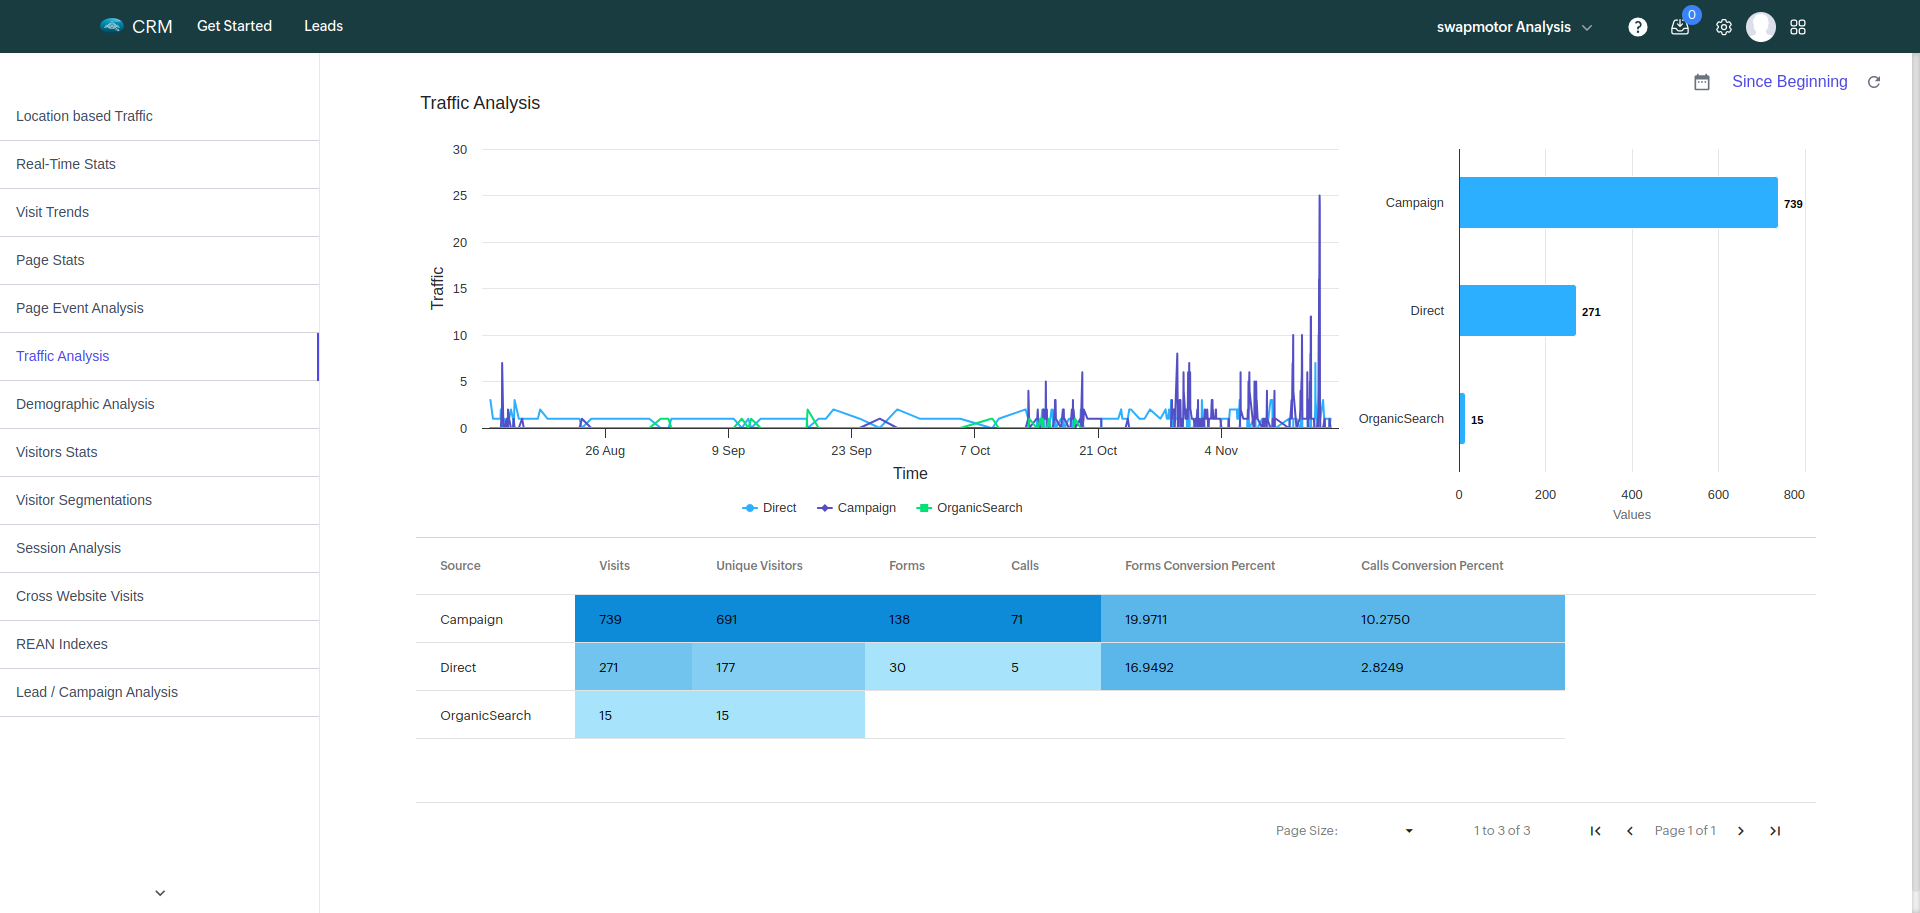This screenshot has height=913, width=1920.
Task: Go to the first page
Action: tap(1596, 831)
